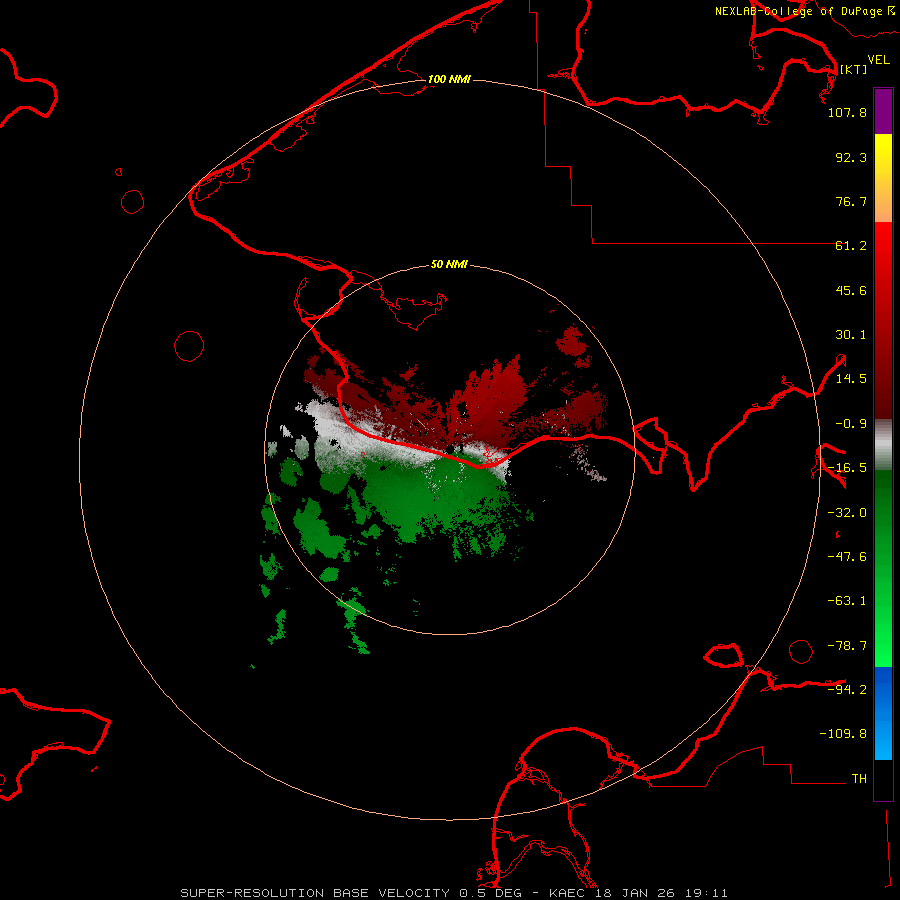Click the purple top segment of color bar
The height and width of the screenshot is (900, 900).
[883, 111]
